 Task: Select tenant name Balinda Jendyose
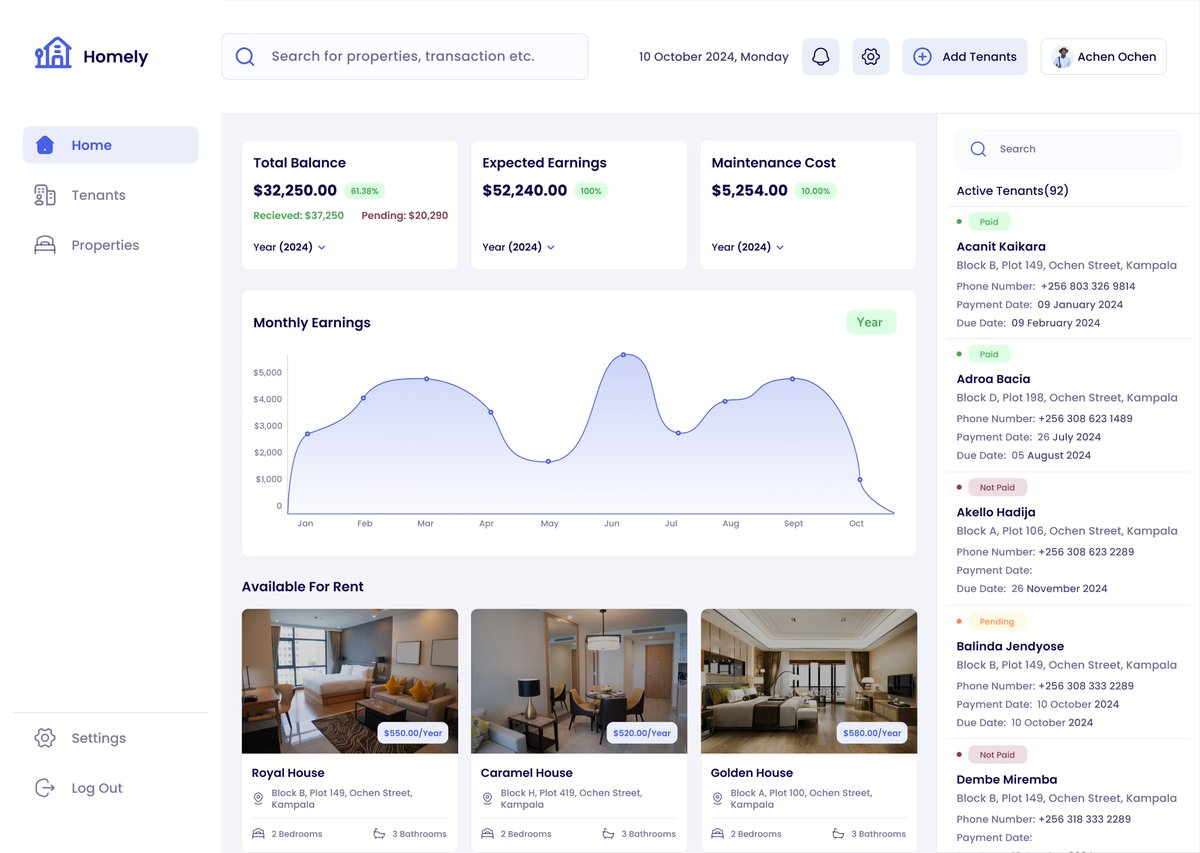pos(1010,646)
